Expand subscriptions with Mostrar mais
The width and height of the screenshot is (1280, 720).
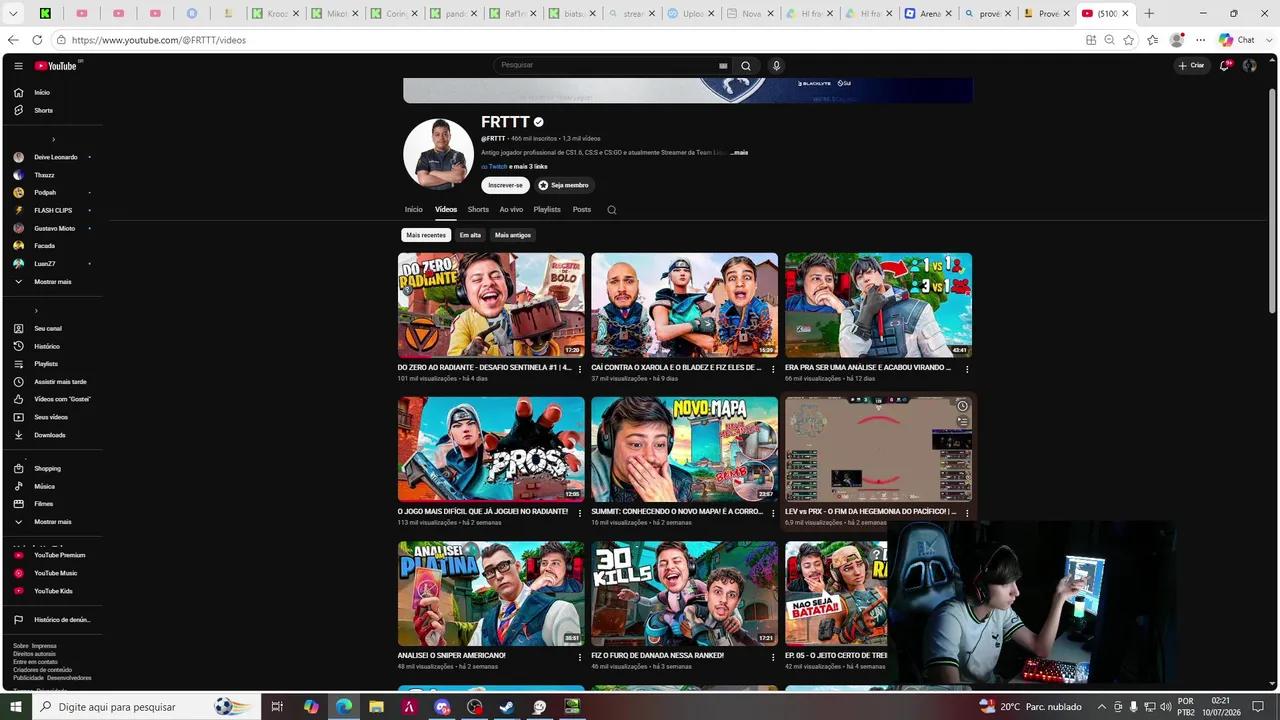tap(52, 282)
